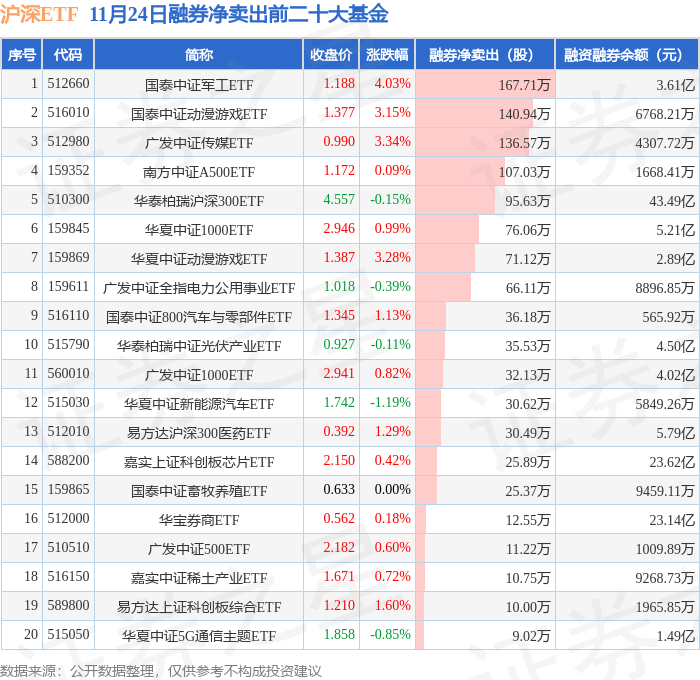Select 嘉实上证科创板芯片ETF name
Screen dimensions: 700x680
199,462
